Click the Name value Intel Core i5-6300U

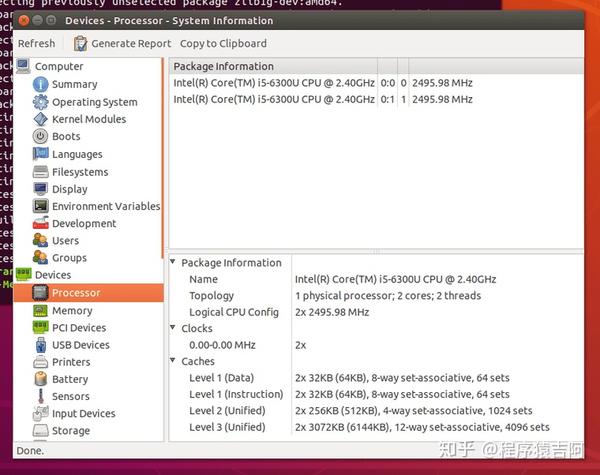point(396,279)
